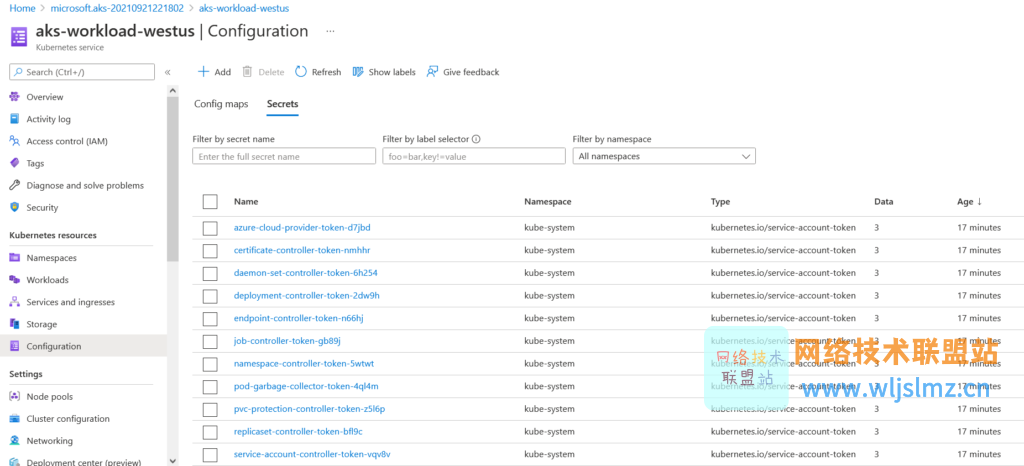Click the Configuration icon in sidebar
The image size is (1024, 466).
pyautogui.click(x=14, y=347)
